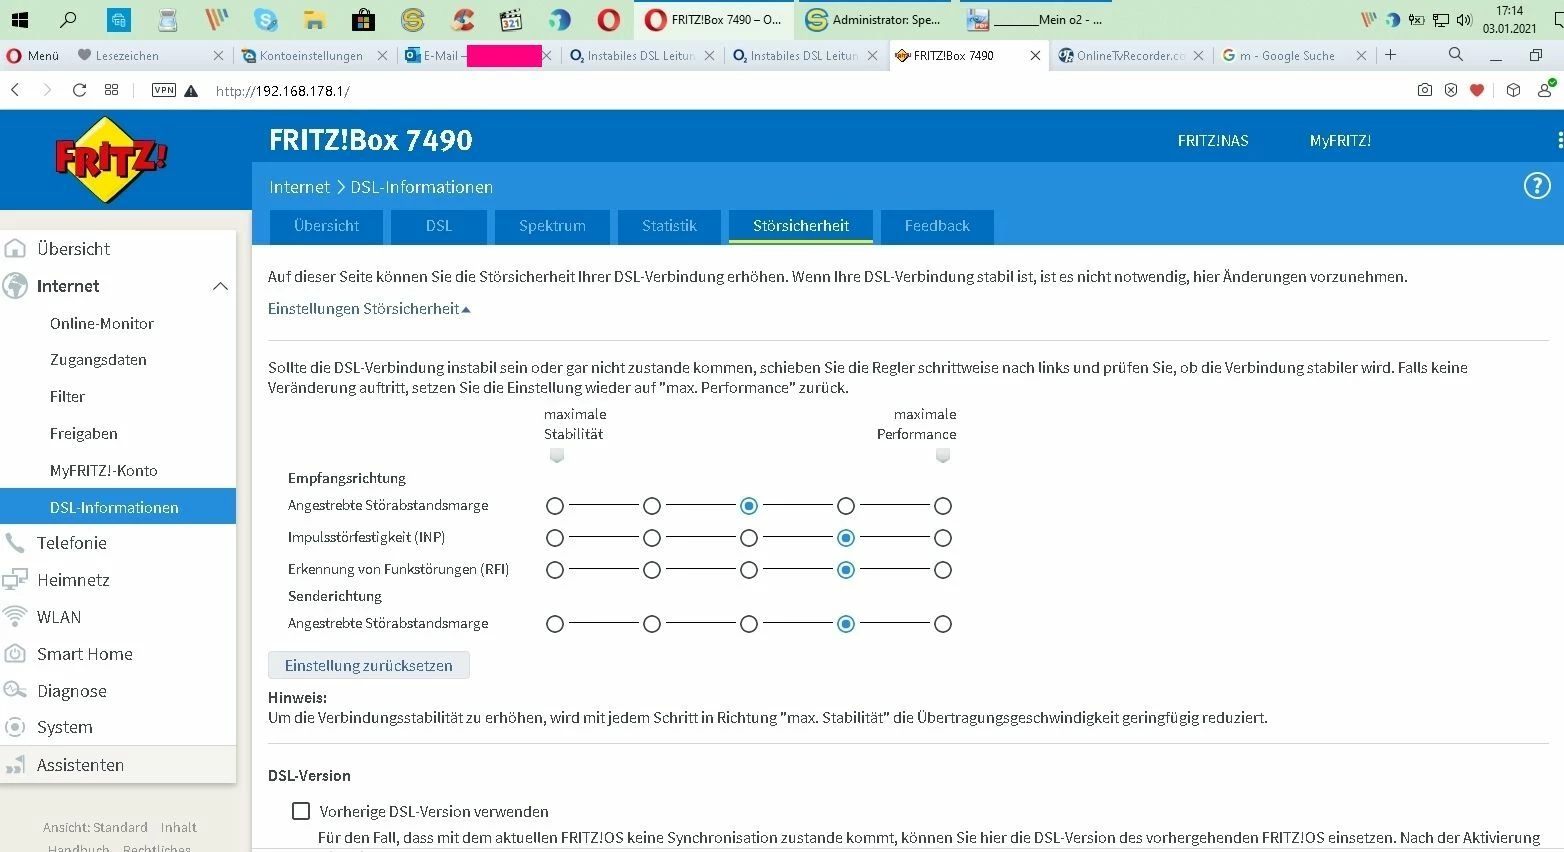Open the ad blocker shield icon
The width and height of the screenshot is (1564, 852).
(1451, 90)
